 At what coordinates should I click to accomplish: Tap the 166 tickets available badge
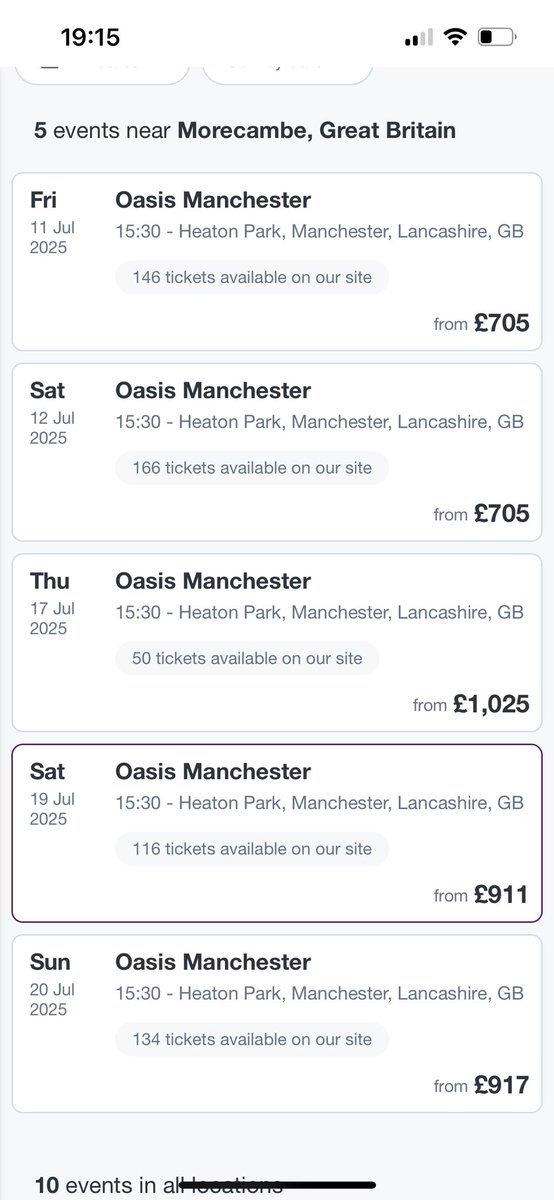click(x=252, y=468)
